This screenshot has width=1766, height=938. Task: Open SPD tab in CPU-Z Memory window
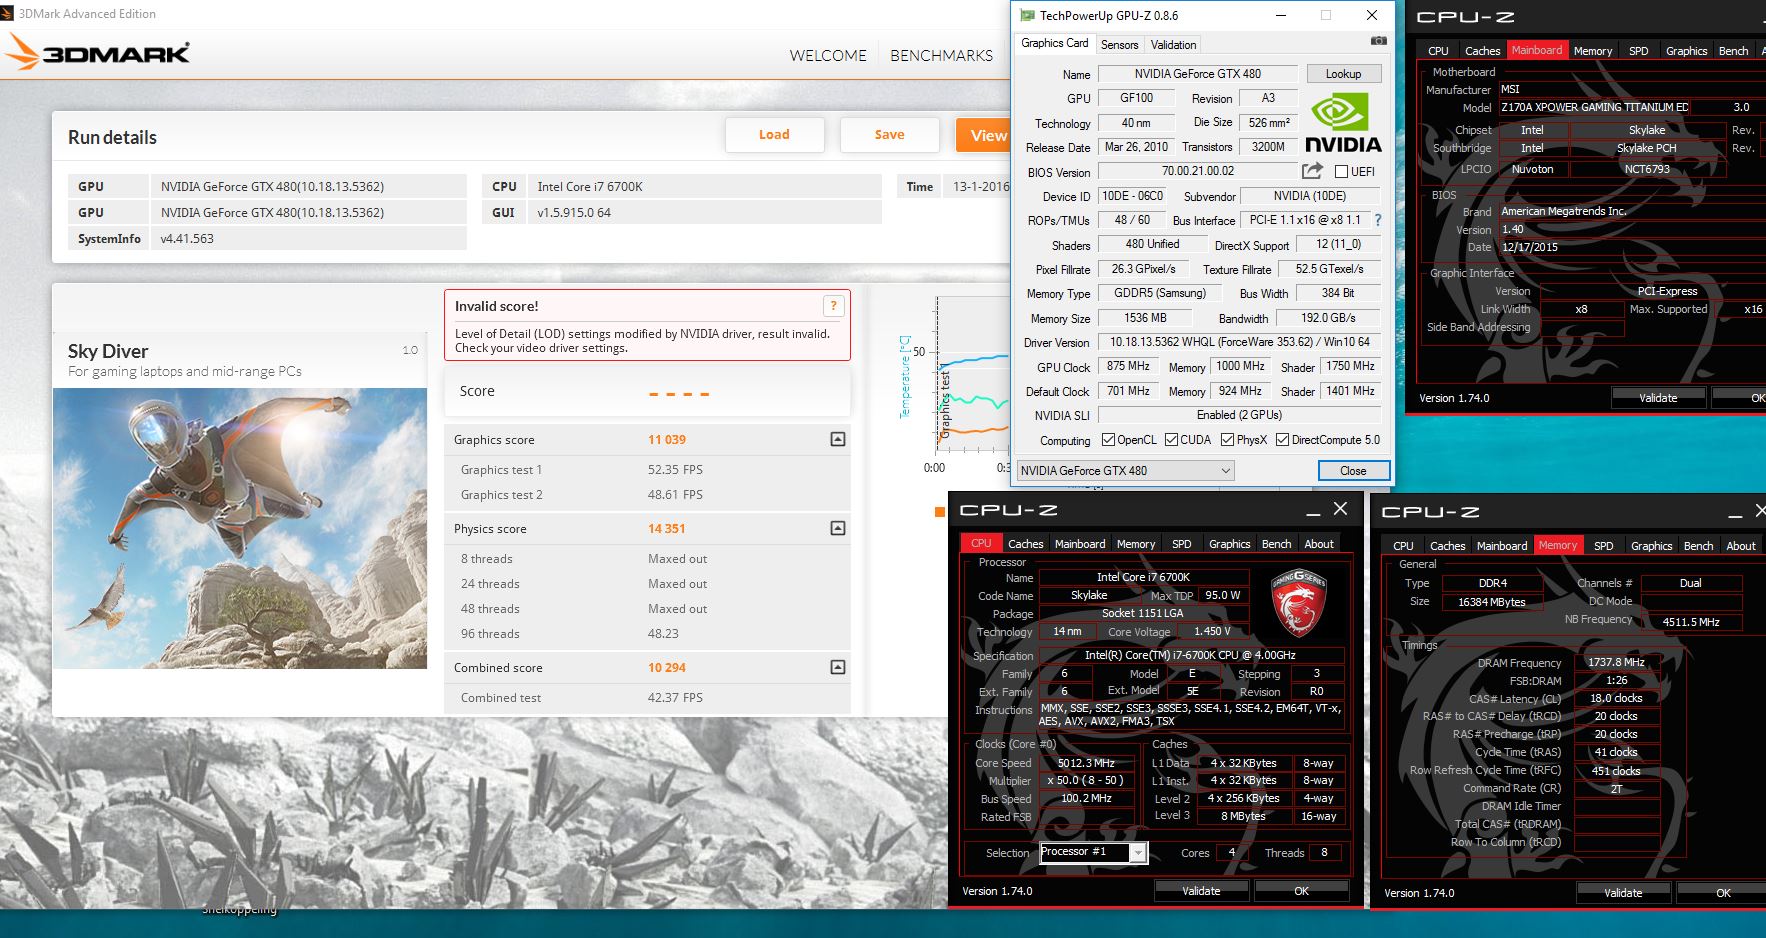[1603, 546]
